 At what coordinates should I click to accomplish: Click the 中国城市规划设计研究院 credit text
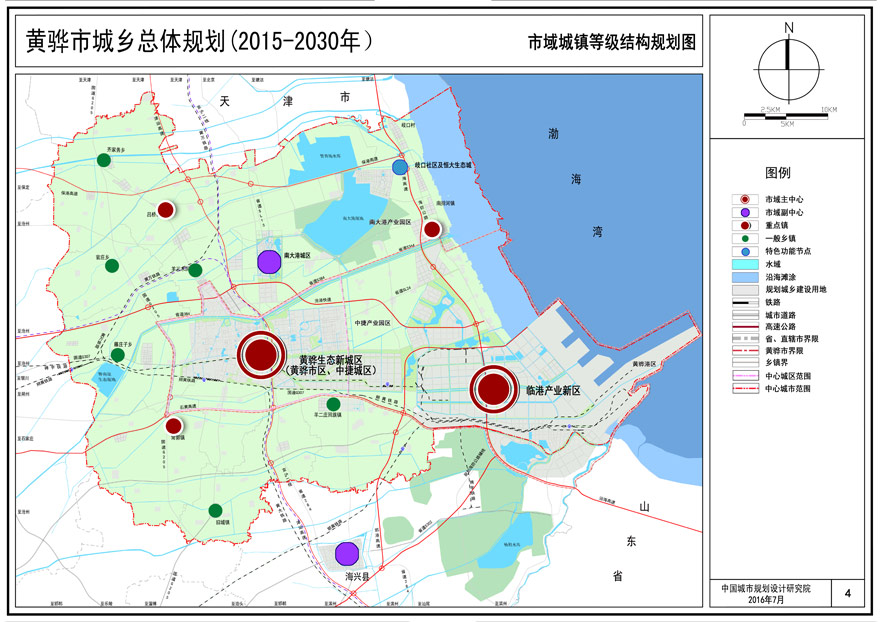[x=766, y=589]
